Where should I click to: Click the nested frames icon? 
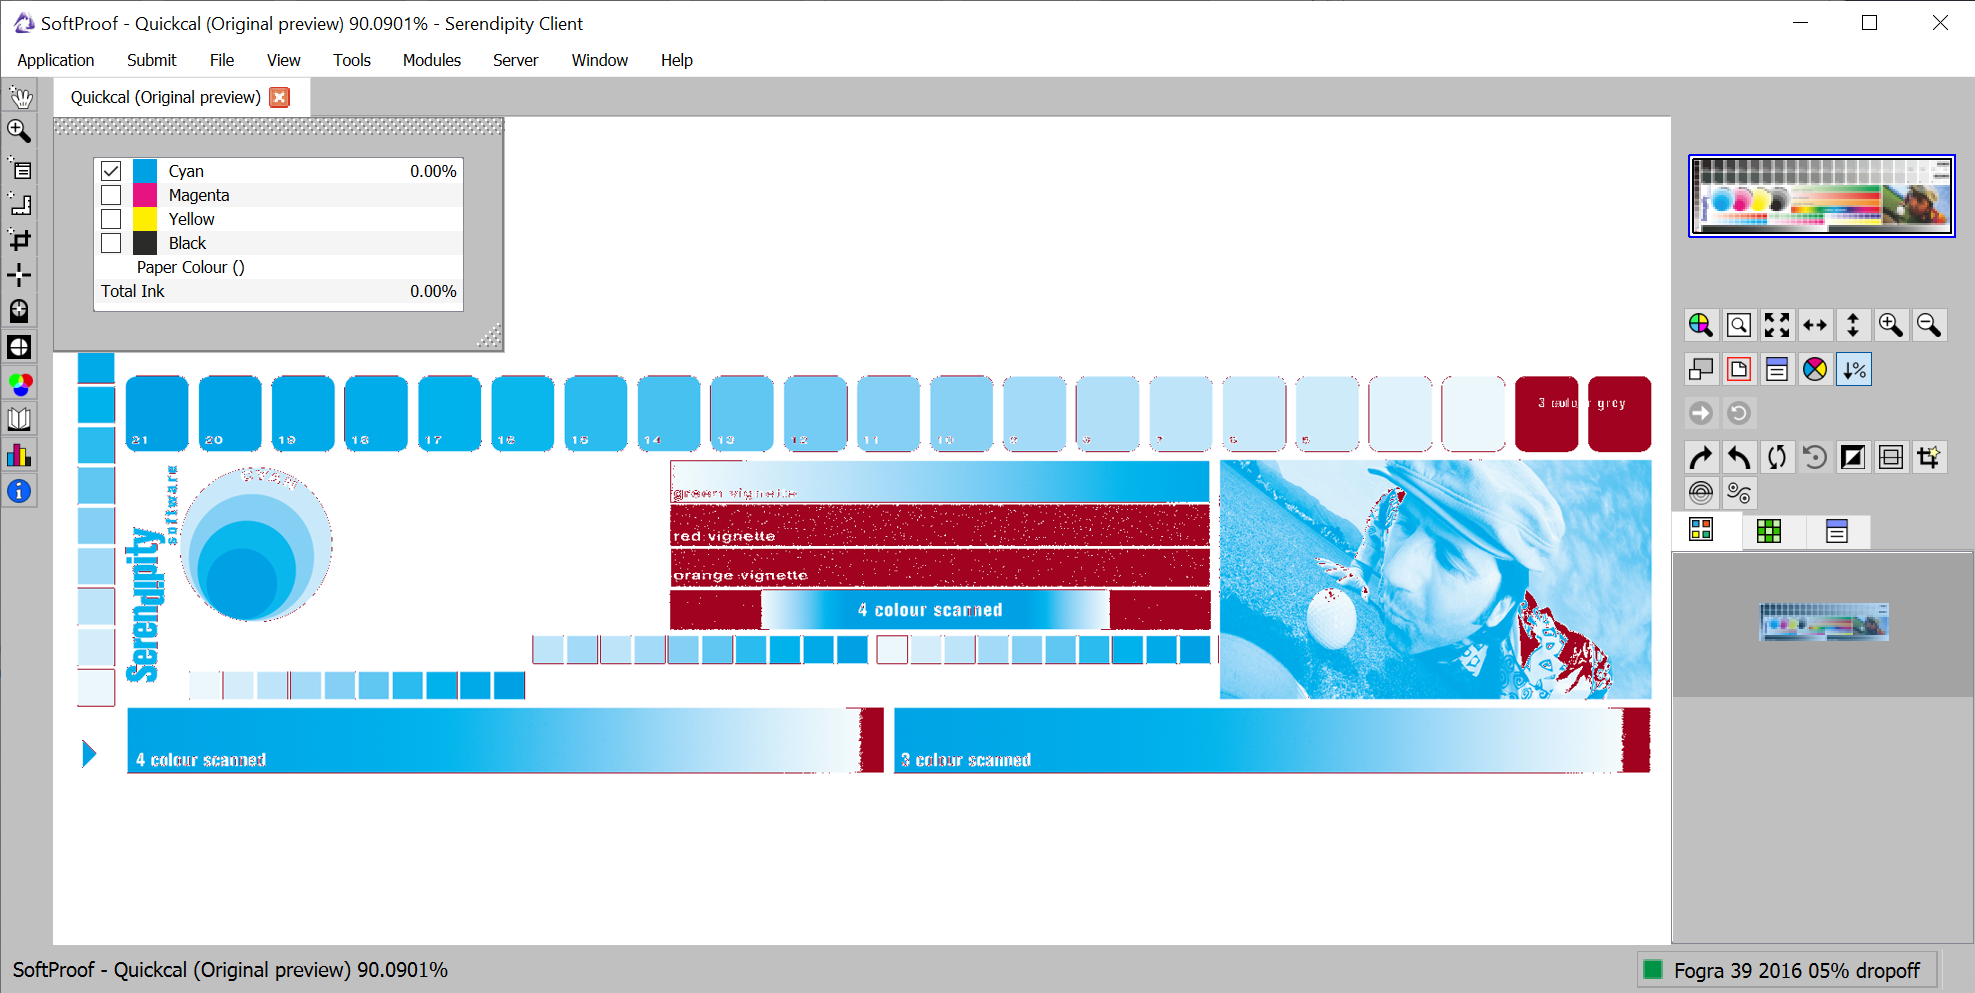1890,457
